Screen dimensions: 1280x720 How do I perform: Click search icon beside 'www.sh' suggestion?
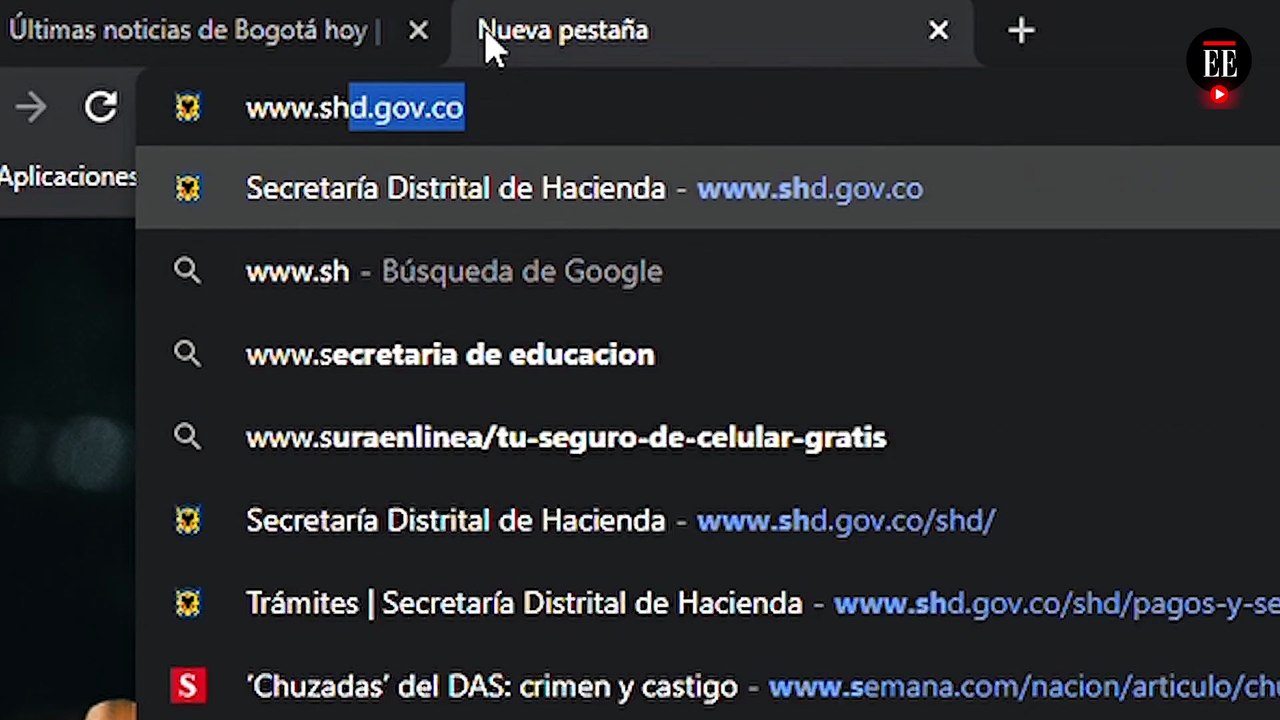click(x=187, y=271)
